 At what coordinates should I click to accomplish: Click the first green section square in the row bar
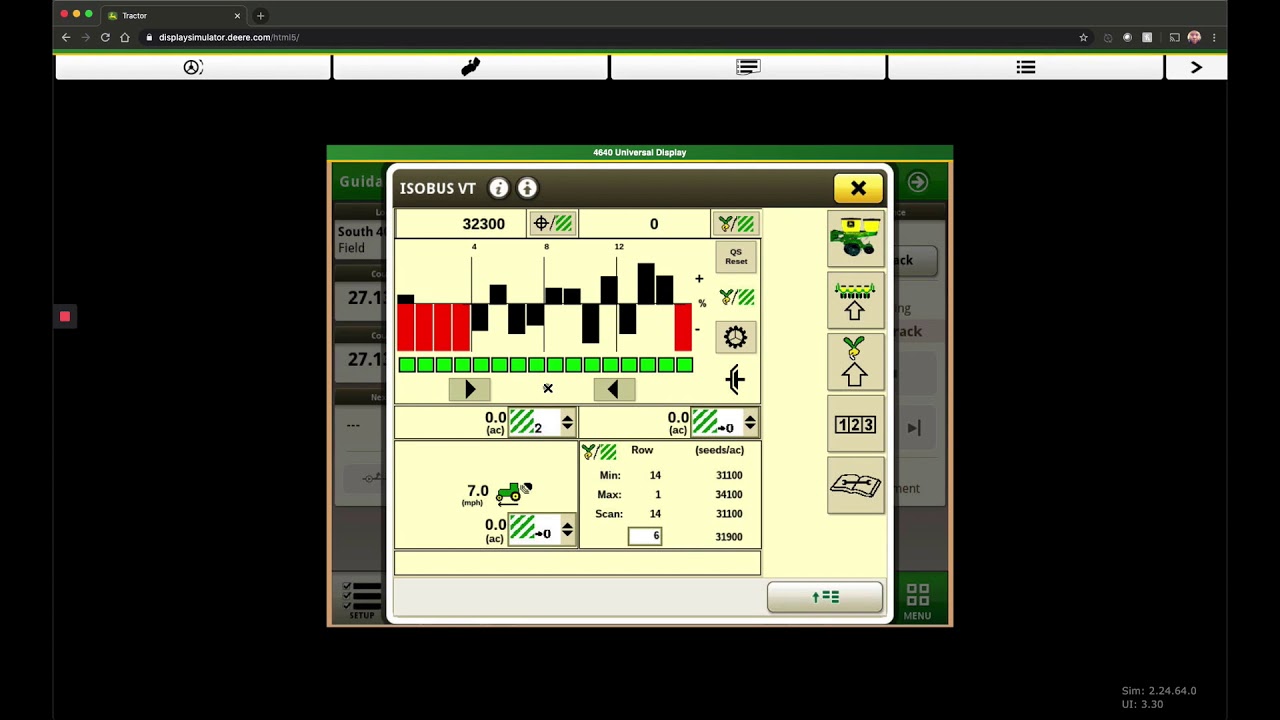pos(407,365)
